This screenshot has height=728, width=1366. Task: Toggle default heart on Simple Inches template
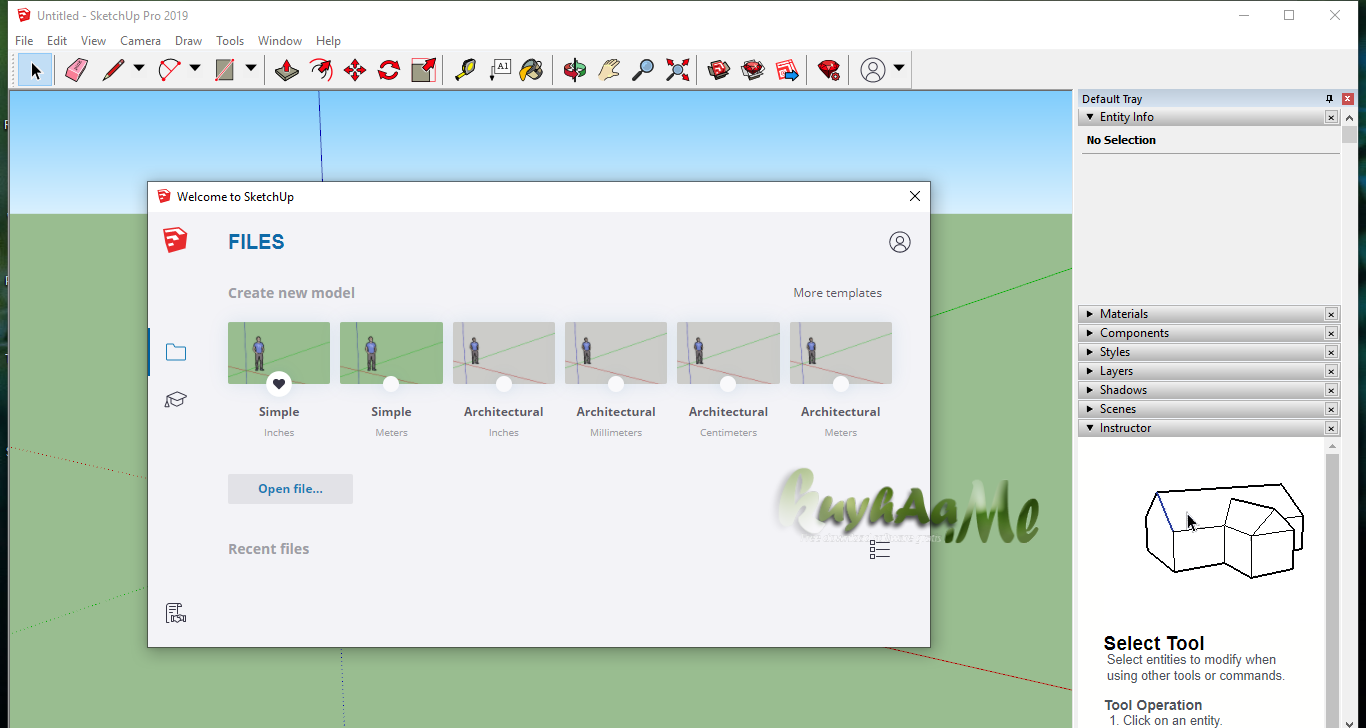pos(279,384)
